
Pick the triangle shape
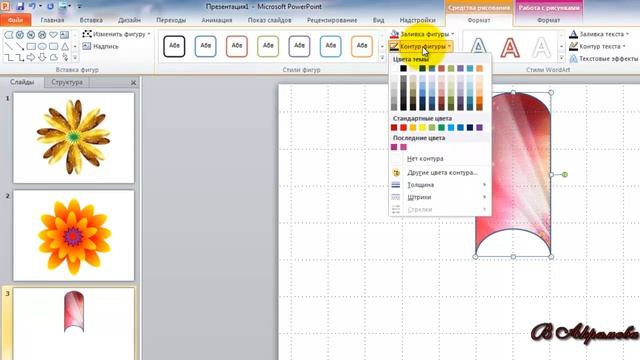tap(64, 47)
